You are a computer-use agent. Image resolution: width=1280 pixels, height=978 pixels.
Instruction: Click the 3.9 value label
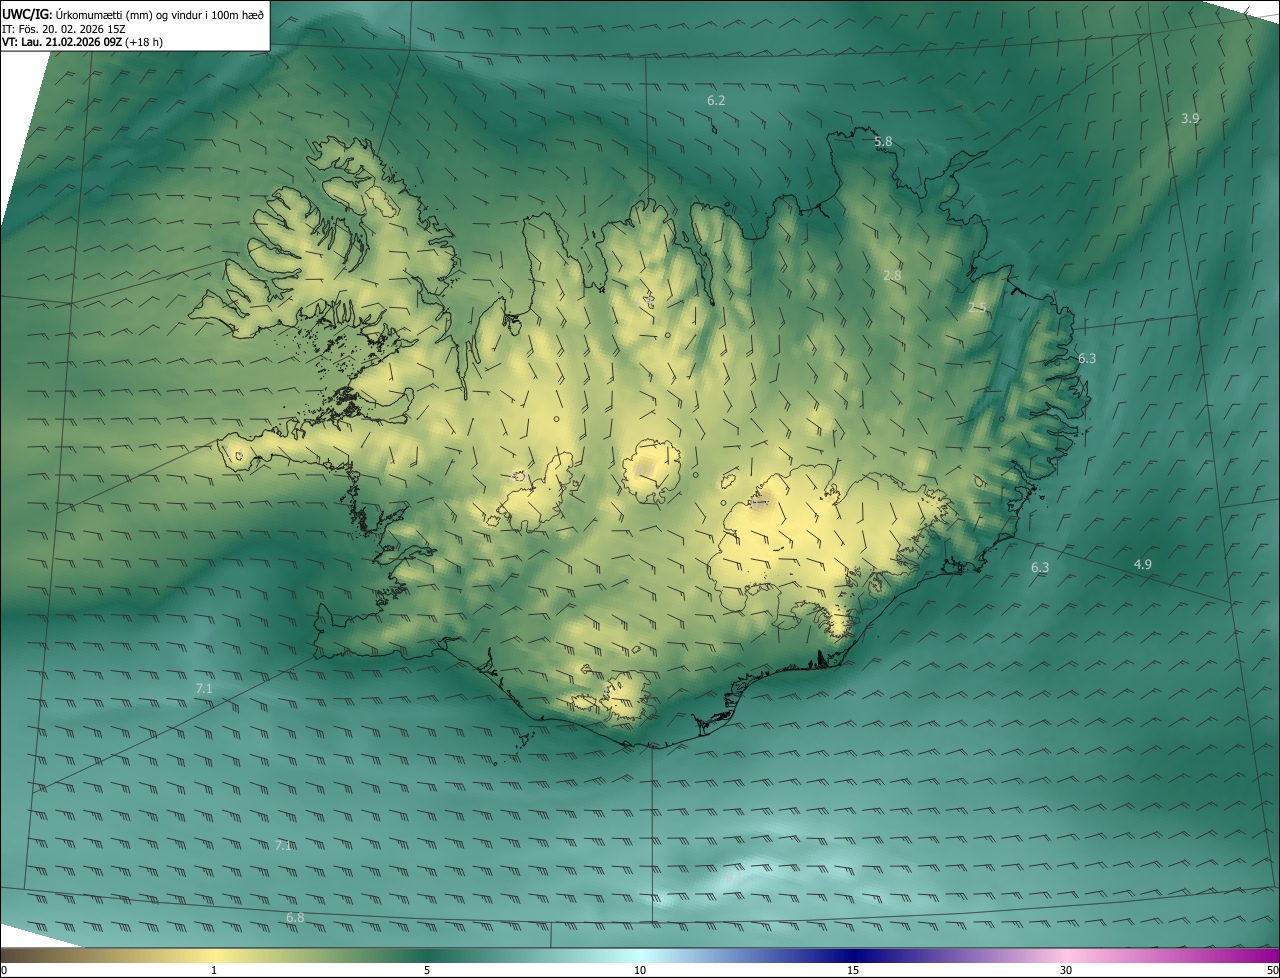pos(1190,118)
